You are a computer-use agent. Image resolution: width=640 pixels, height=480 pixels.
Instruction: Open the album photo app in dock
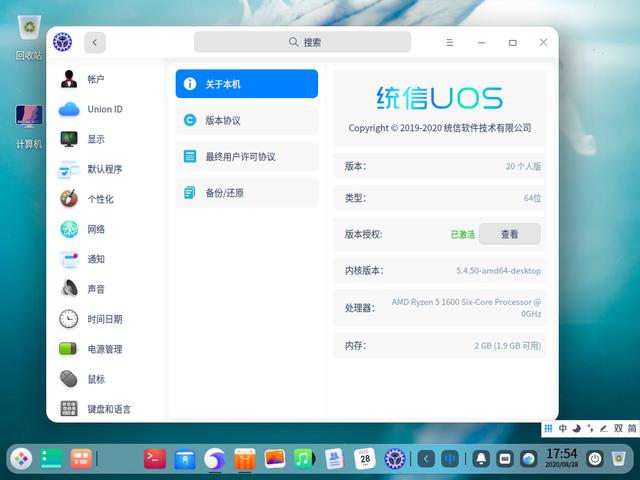(x=275, y=459)
